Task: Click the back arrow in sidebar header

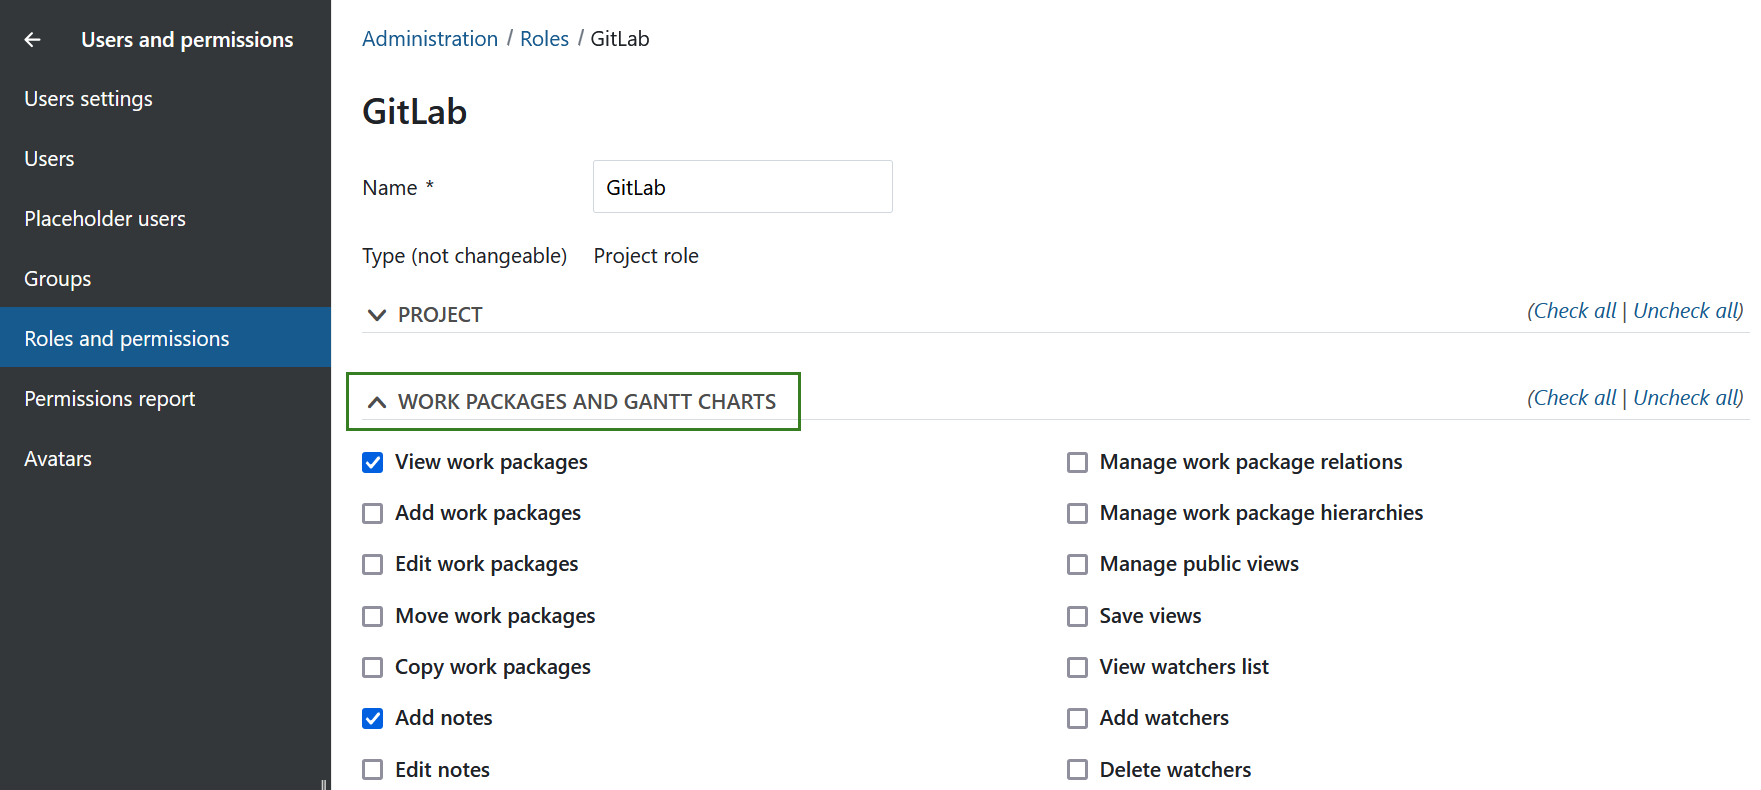Action: [33, 40]
